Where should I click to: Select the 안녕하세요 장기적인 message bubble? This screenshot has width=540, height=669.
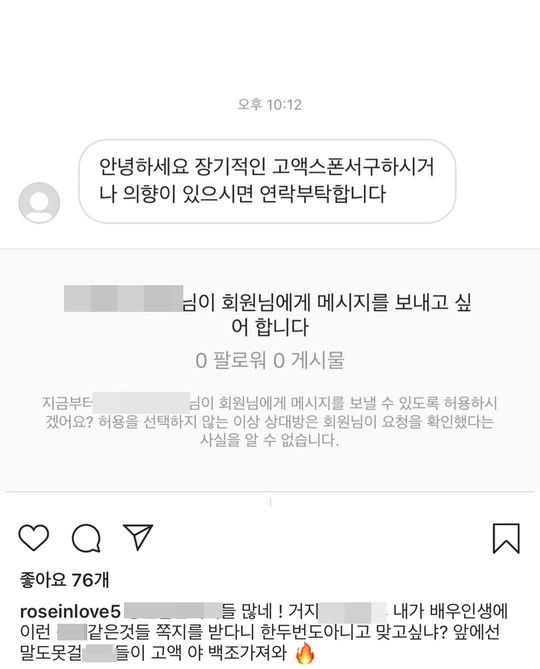pyautogui.click(x=267, y=181)
